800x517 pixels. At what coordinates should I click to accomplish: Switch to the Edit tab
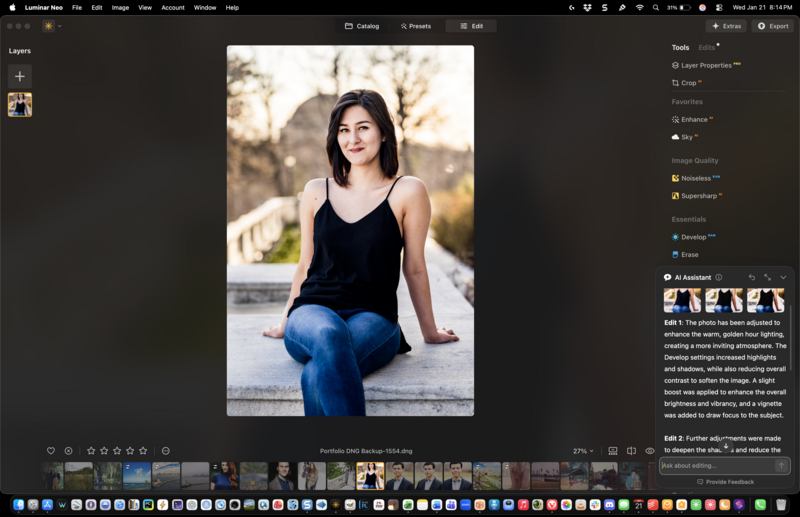click(x=471, y=26)
